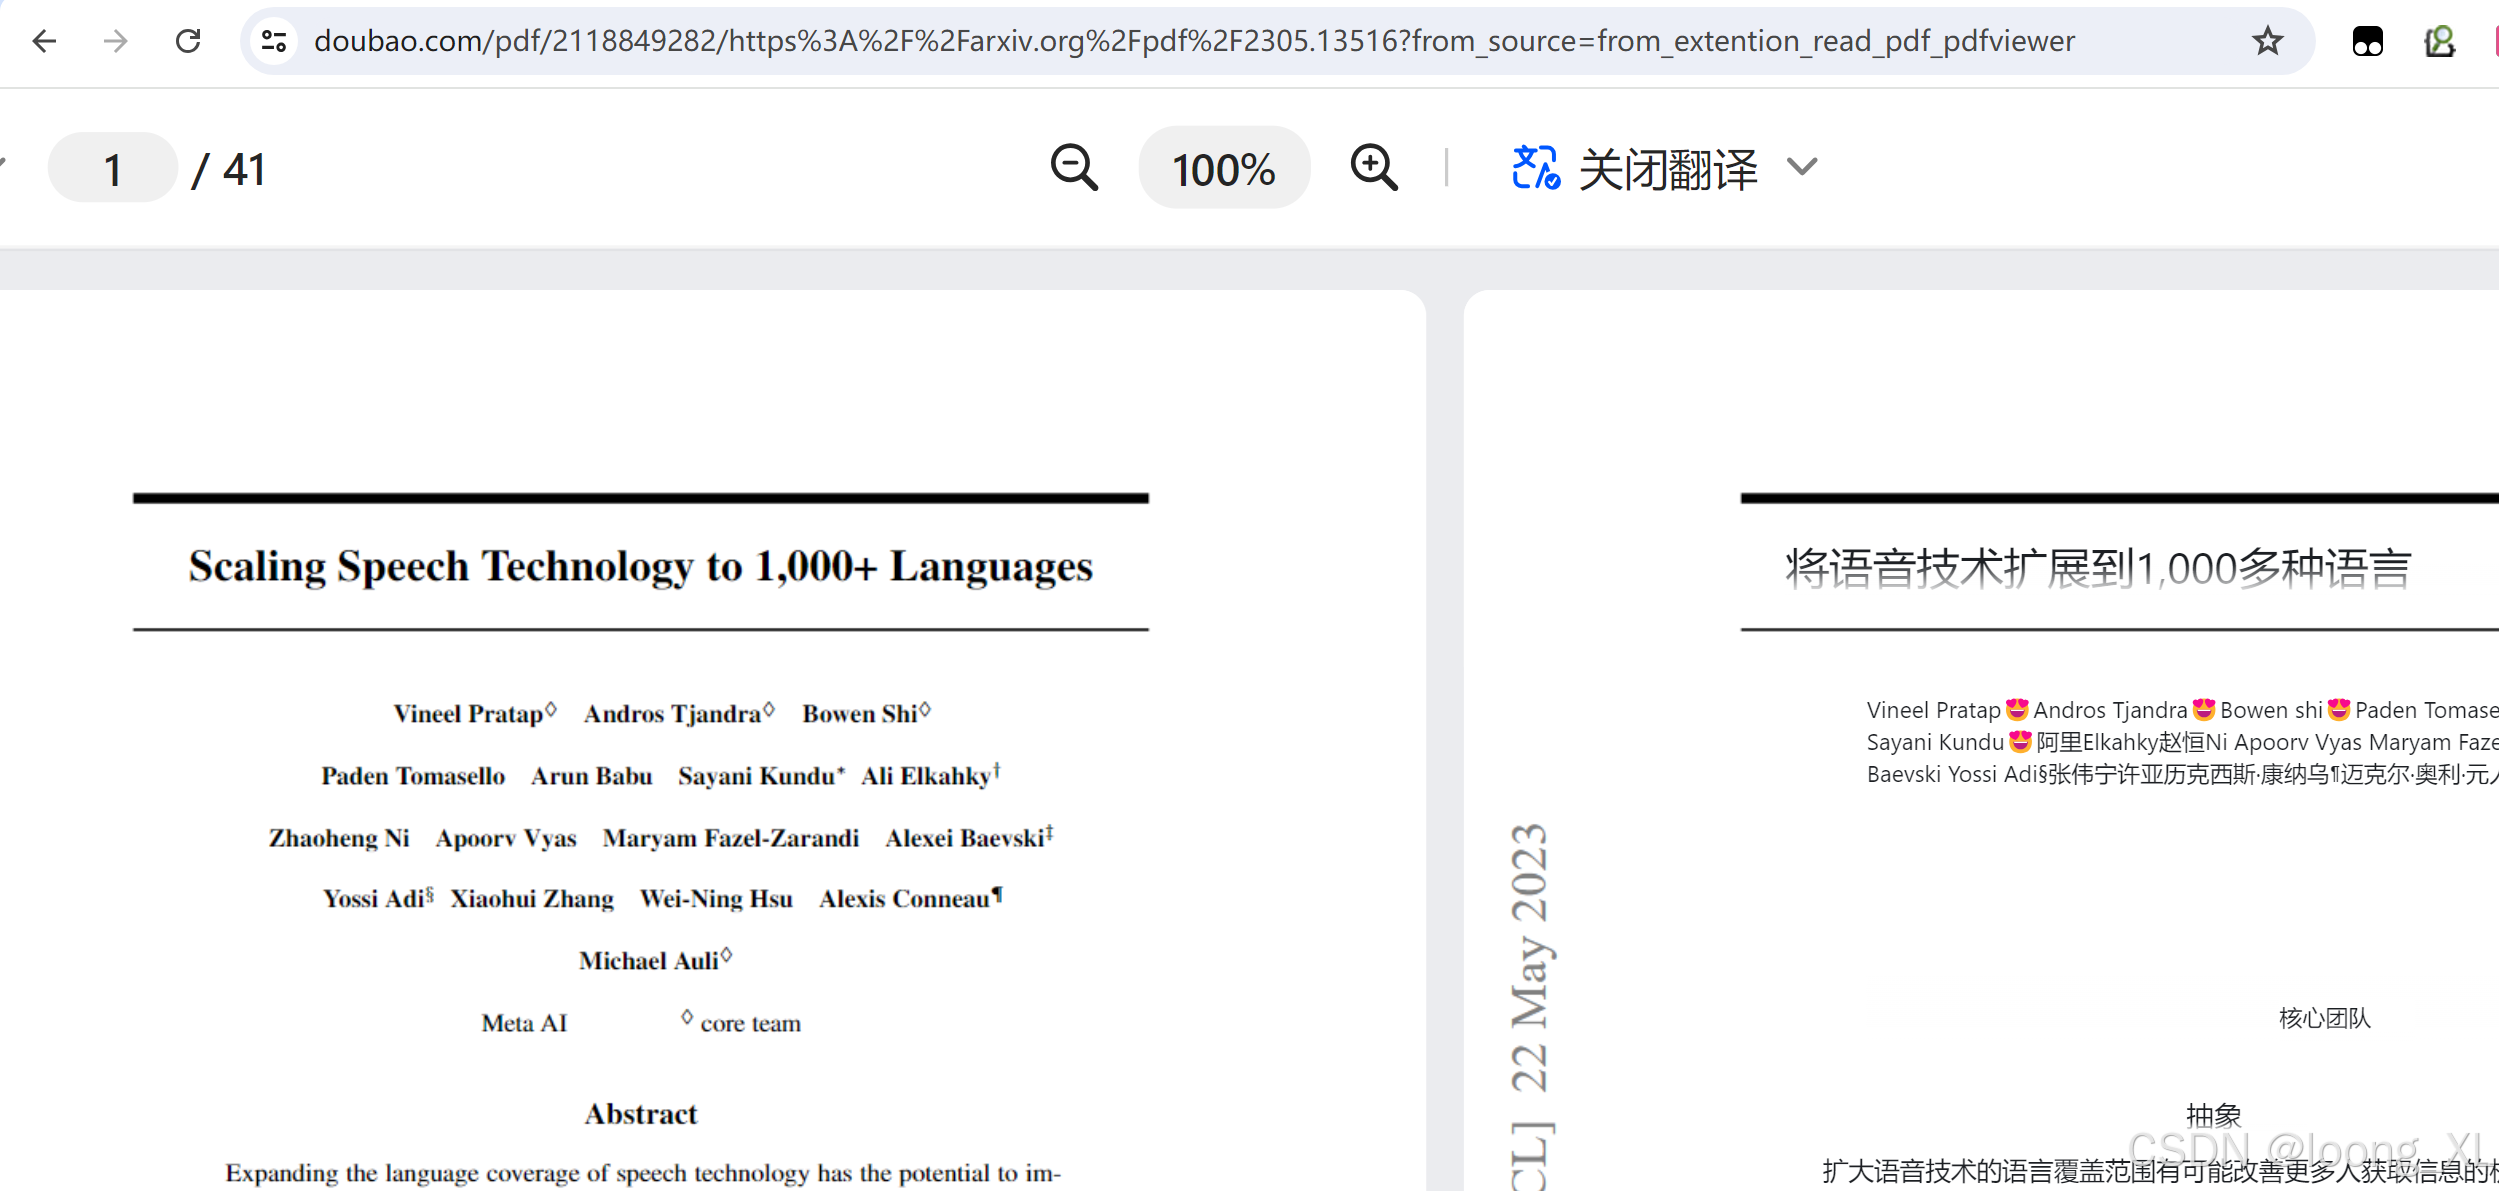Open the site information icon in address bar

click(274, 41)
